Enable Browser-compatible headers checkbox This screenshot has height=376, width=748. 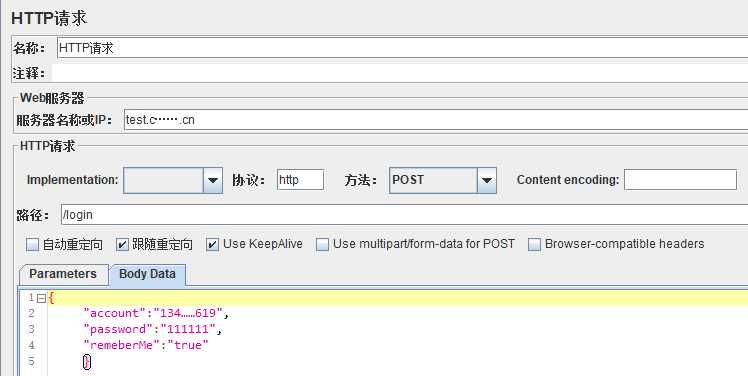coord(534,245)
